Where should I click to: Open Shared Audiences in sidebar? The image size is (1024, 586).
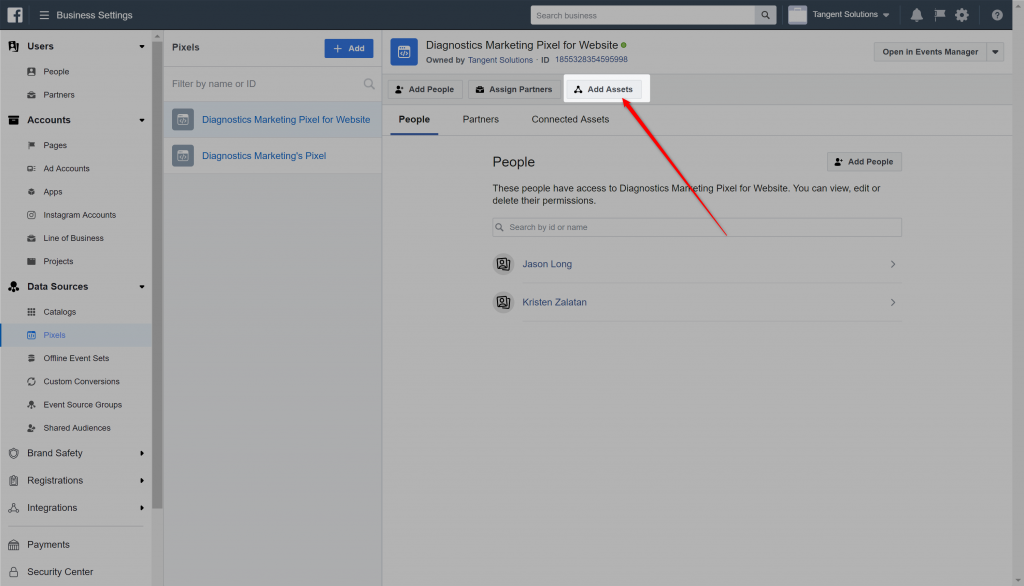click(x=77, y=428)
